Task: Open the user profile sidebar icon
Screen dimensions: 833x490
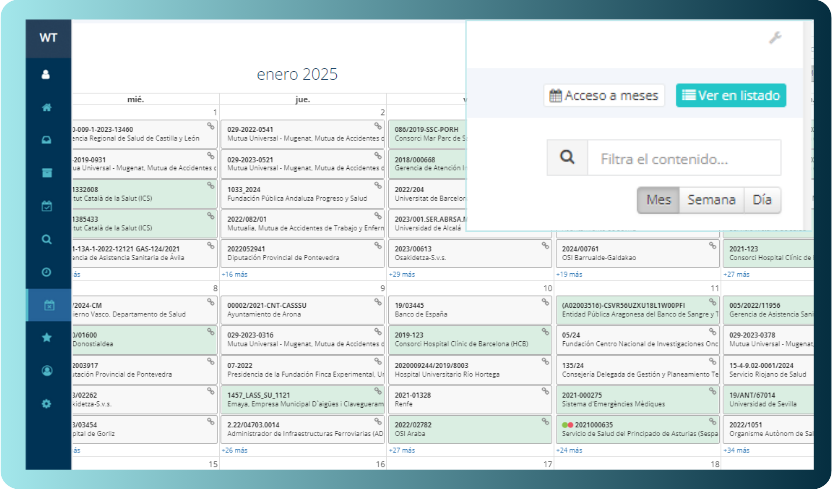Action: 47,74
